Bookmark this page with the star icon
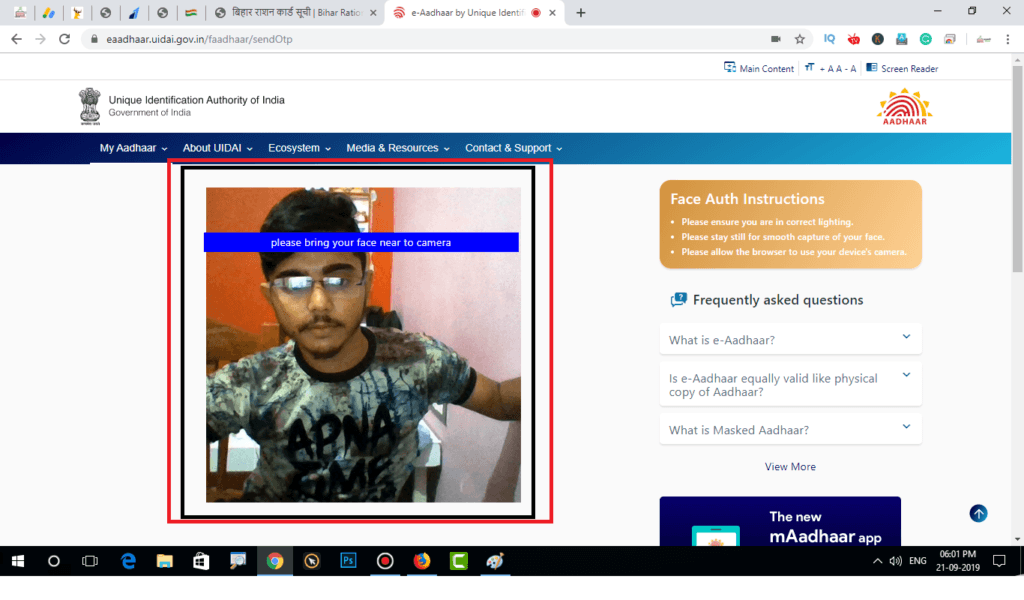The image size is (1024, 600). click(799, 39)
